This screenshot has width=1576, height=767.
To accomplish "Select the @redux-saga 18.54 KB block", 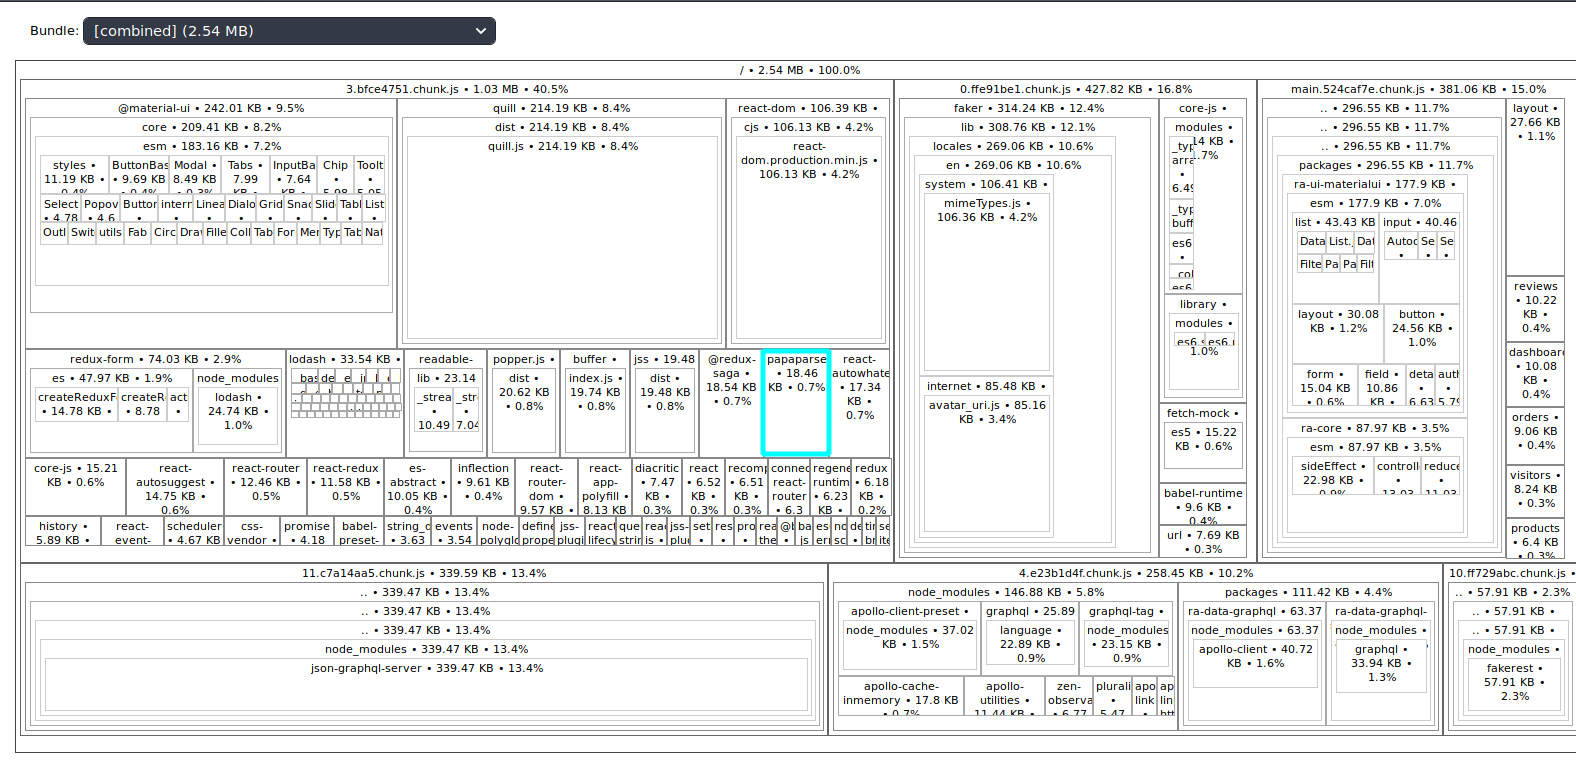I will [731, 403].
